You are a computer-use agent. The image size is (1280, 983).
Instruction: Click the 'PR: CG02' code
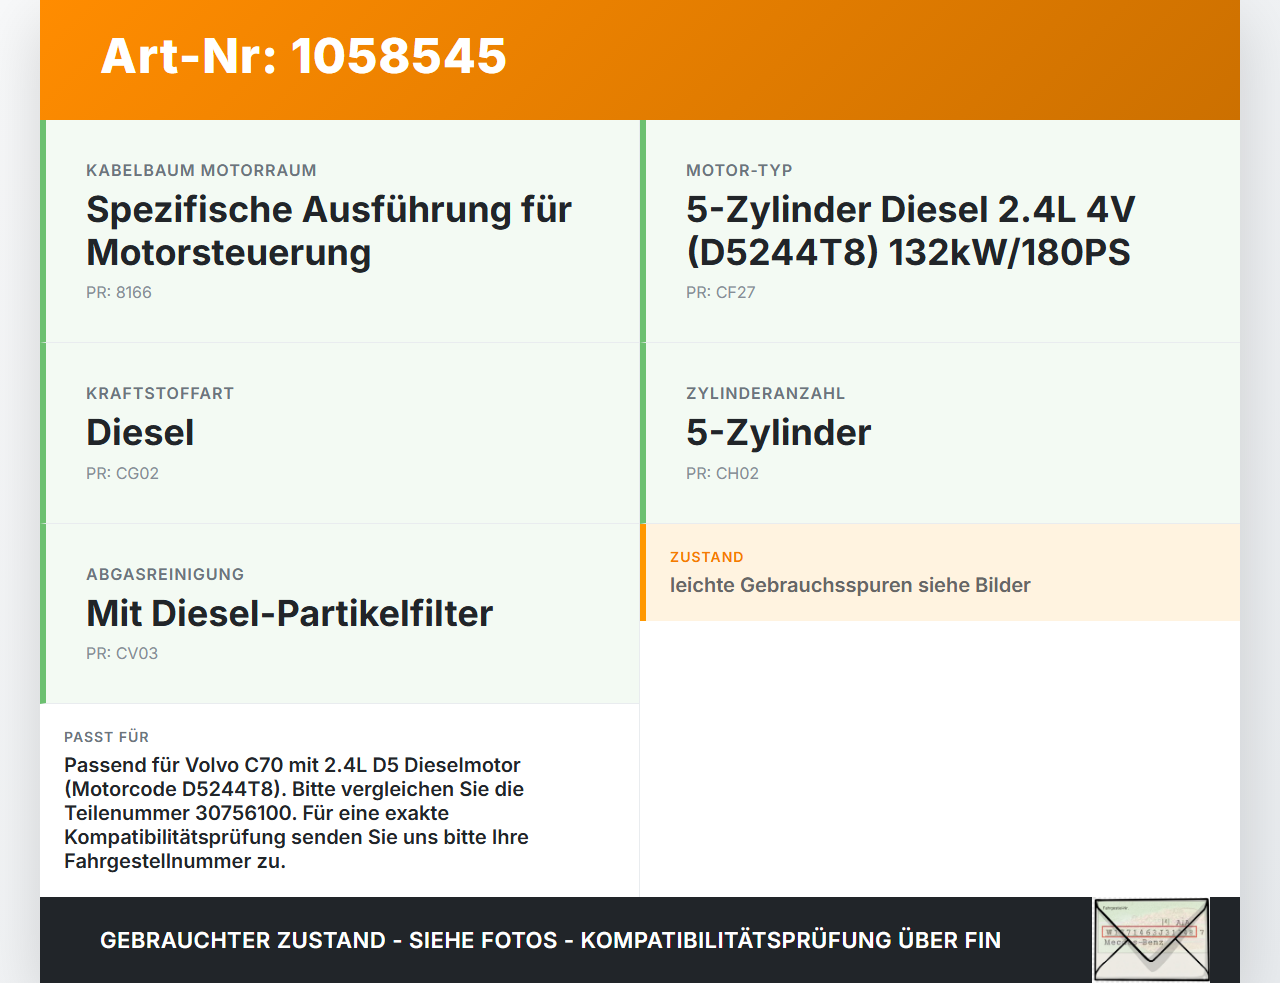[x=122, y=473]
